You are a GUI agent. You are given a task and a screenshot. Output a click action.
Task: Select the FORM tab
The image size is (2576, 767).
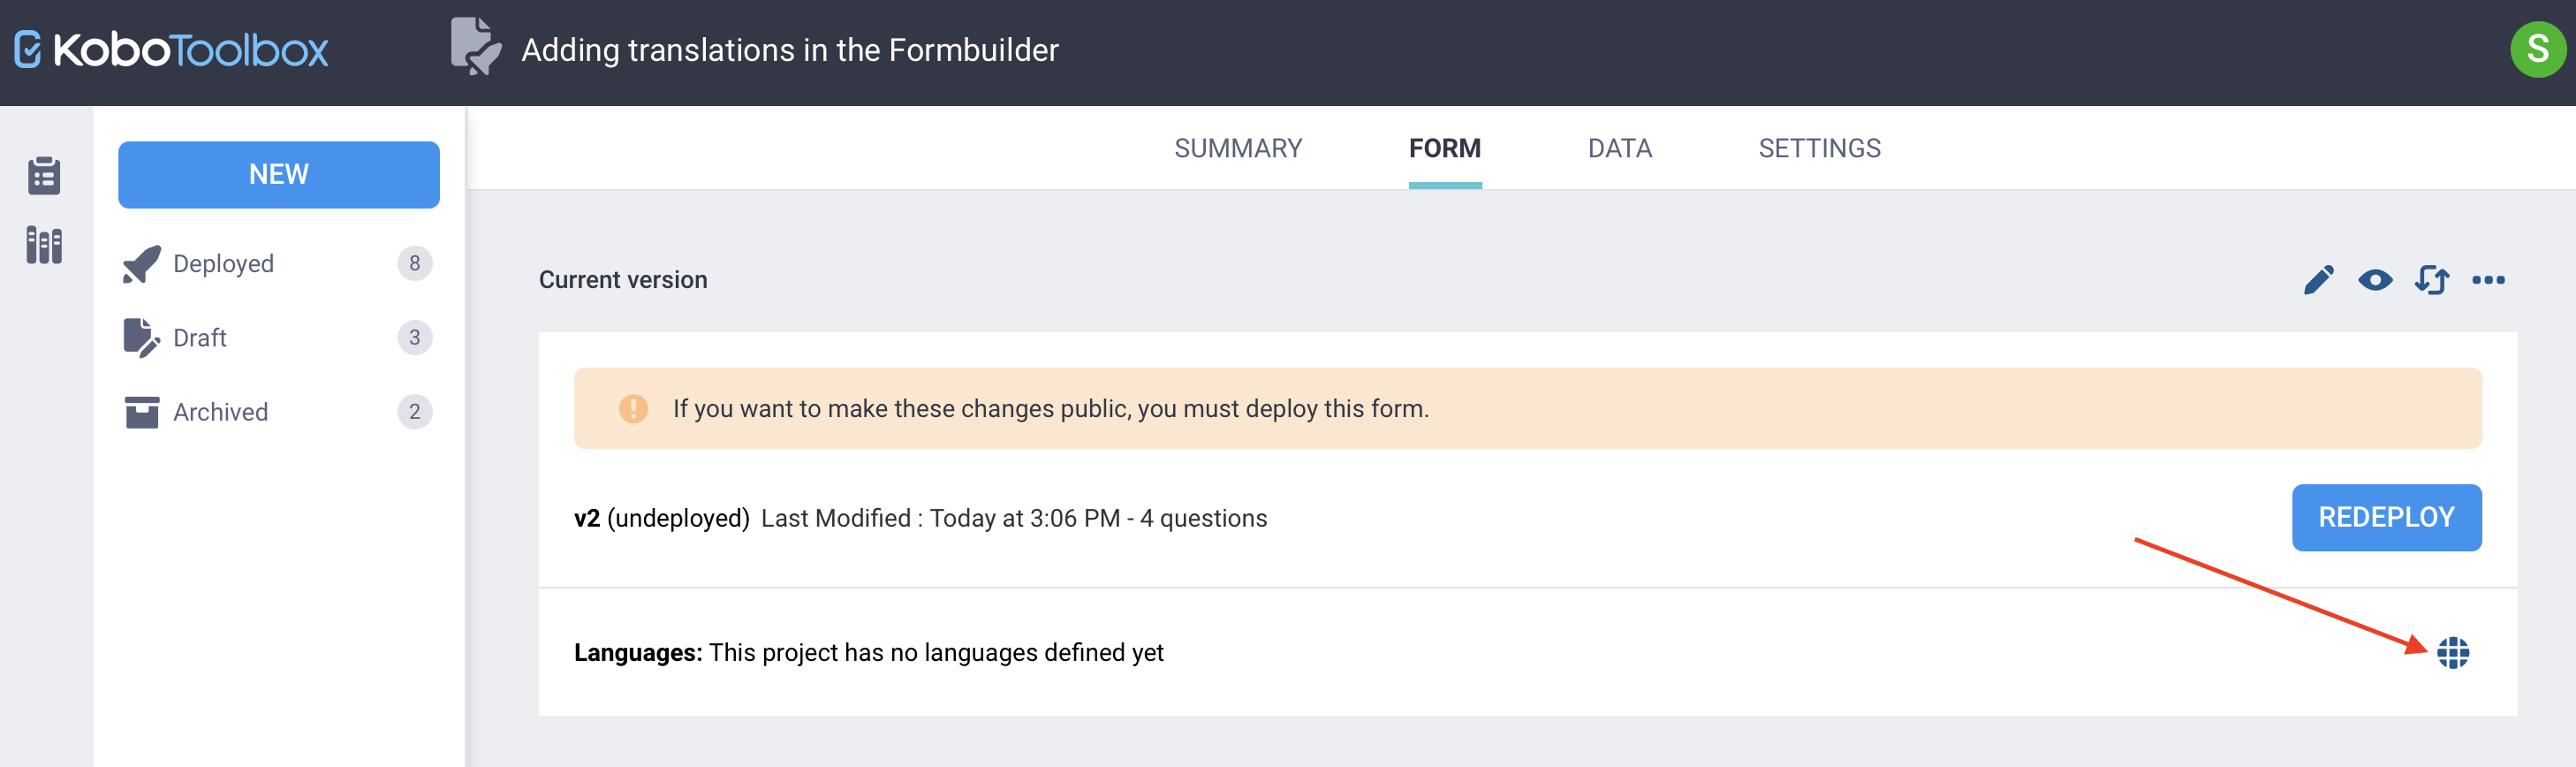pyautogui.click(x=1444, y=148)
